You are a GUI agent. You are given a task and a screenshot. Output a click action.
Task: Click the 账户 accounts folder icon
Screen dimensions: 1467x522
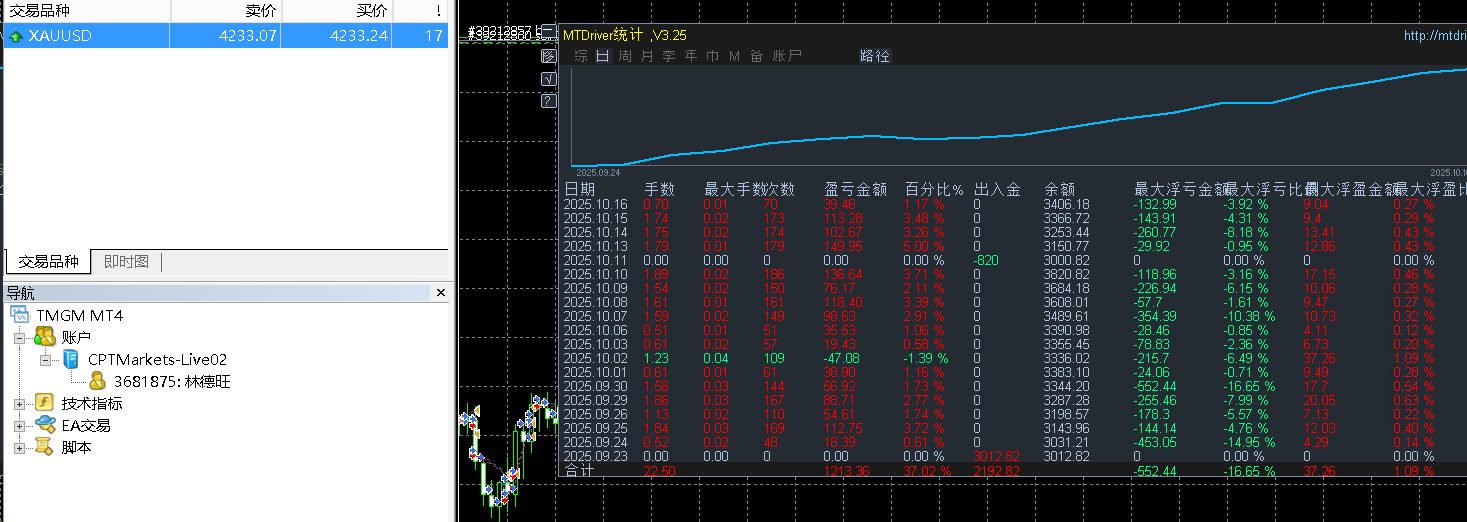tap(44, 337)
